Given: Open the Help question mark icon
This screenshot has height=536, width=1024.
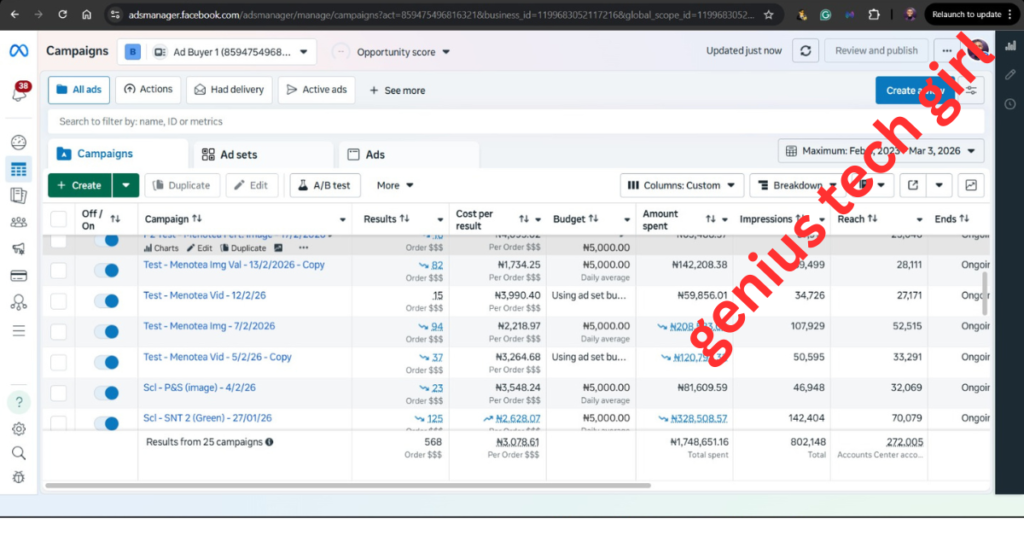Looking at the screenshot, I should [x=19, y=402].
